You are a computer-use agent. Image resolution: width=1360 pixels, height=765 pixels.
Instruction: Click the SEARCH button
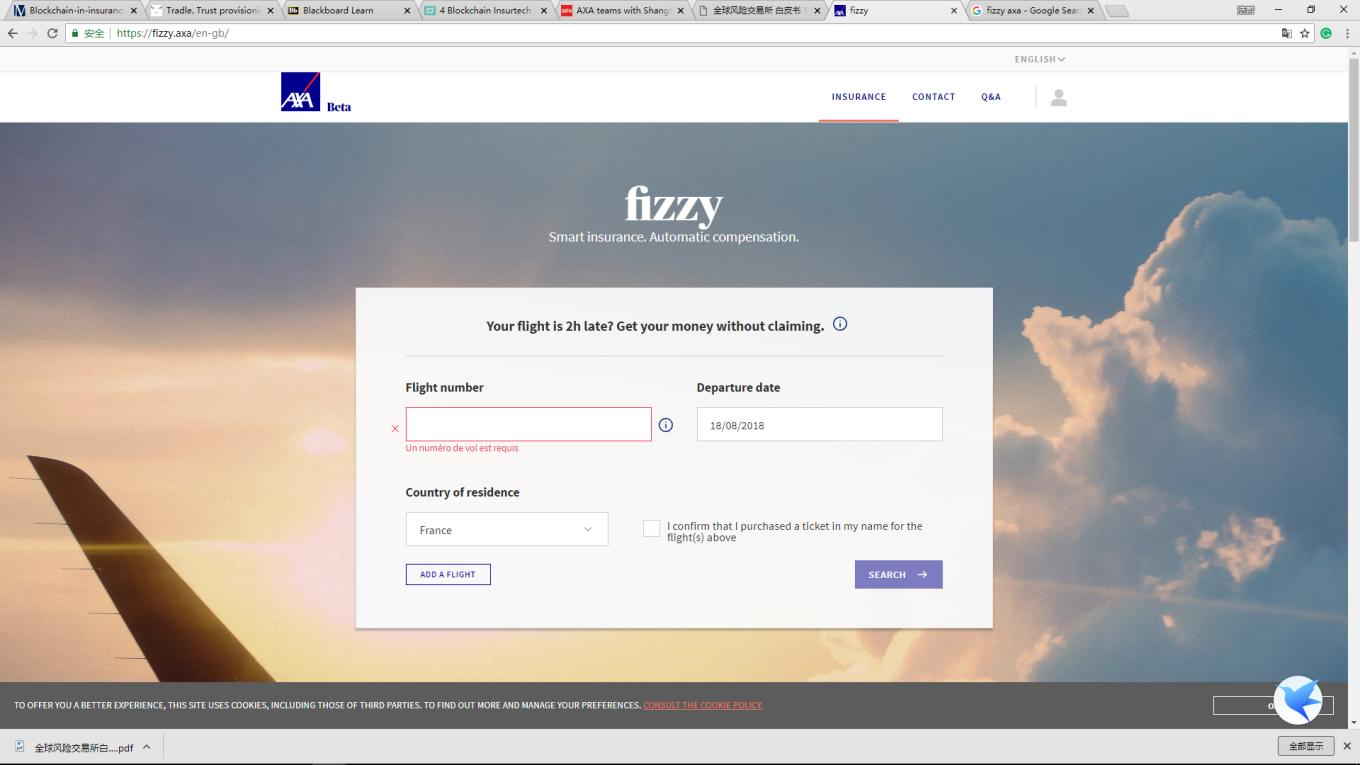(898, 574)
